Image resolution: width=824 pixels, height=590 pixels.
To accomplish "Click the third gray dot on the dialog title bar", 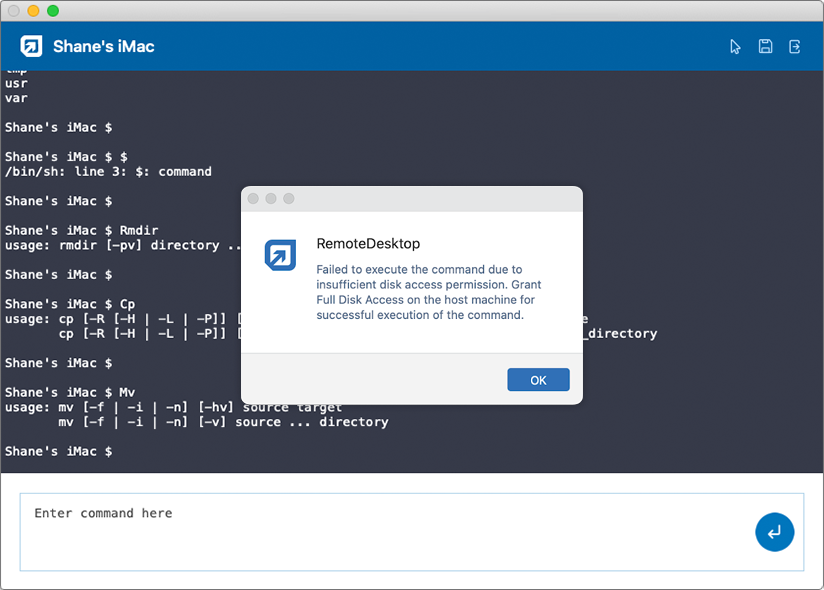I will [x=289, y=199].
